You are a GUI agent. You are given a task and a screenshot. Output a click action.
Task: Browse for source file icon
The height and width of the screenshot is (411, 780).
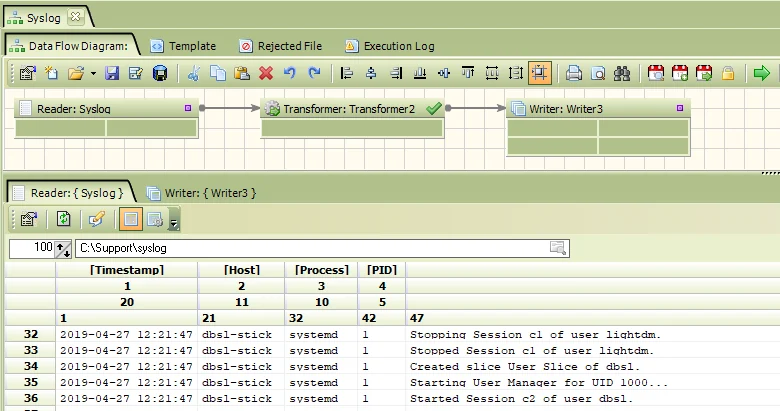tap(558, 248)
